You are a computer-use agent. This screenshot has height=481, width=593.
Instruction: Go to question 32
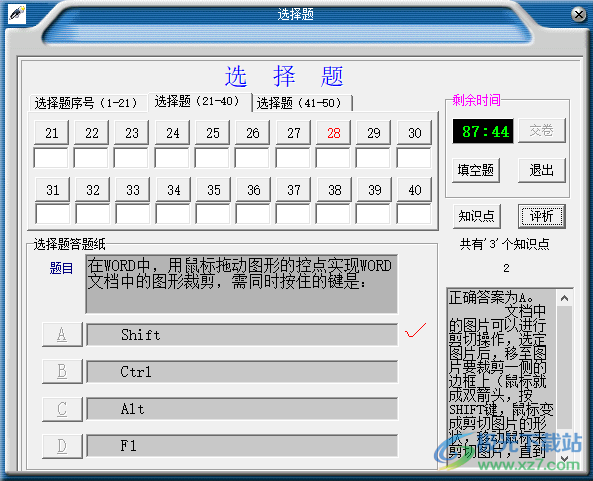[93, 189]
